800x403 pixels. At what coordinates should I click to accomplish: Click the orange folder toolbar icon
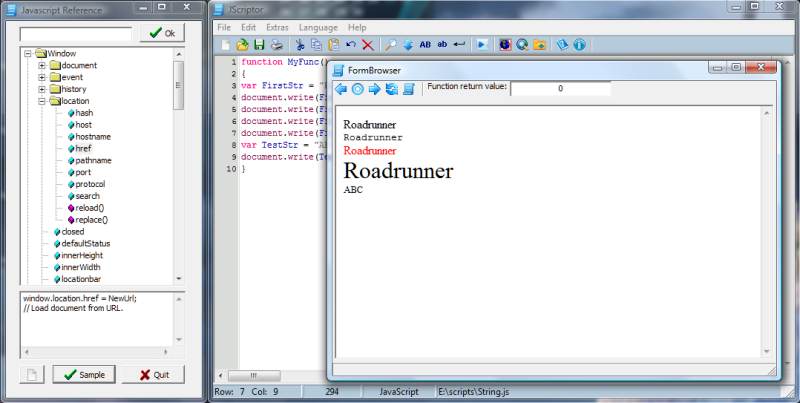coord(539,45)
